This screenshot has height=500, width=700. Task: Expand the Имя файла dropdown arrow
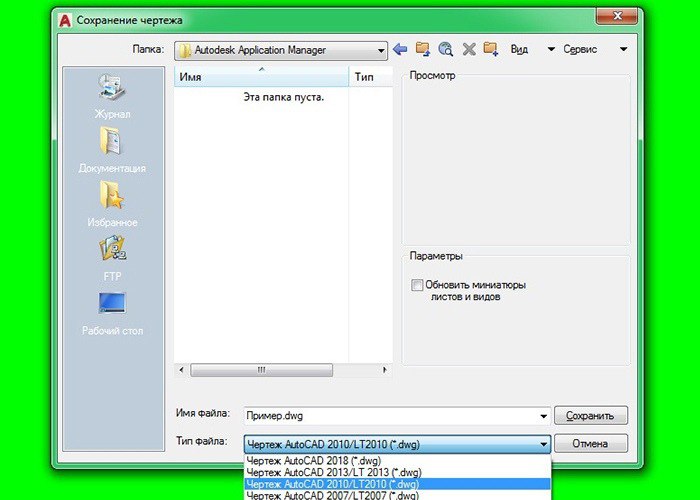543,416
